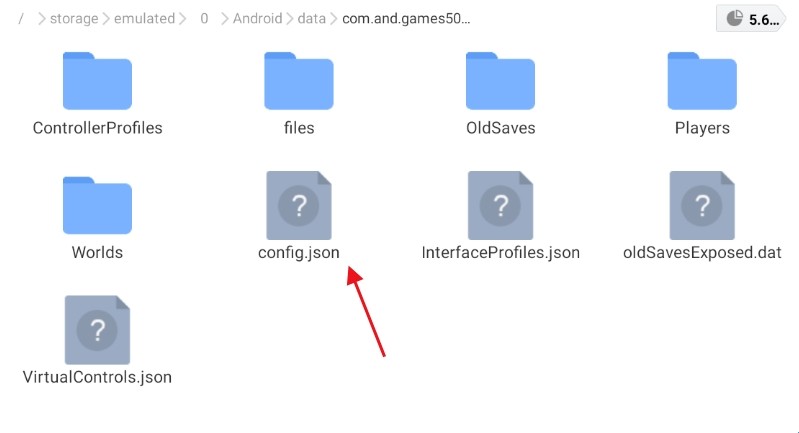
Task: Open the Worlds folder
Action: [97, 205]
